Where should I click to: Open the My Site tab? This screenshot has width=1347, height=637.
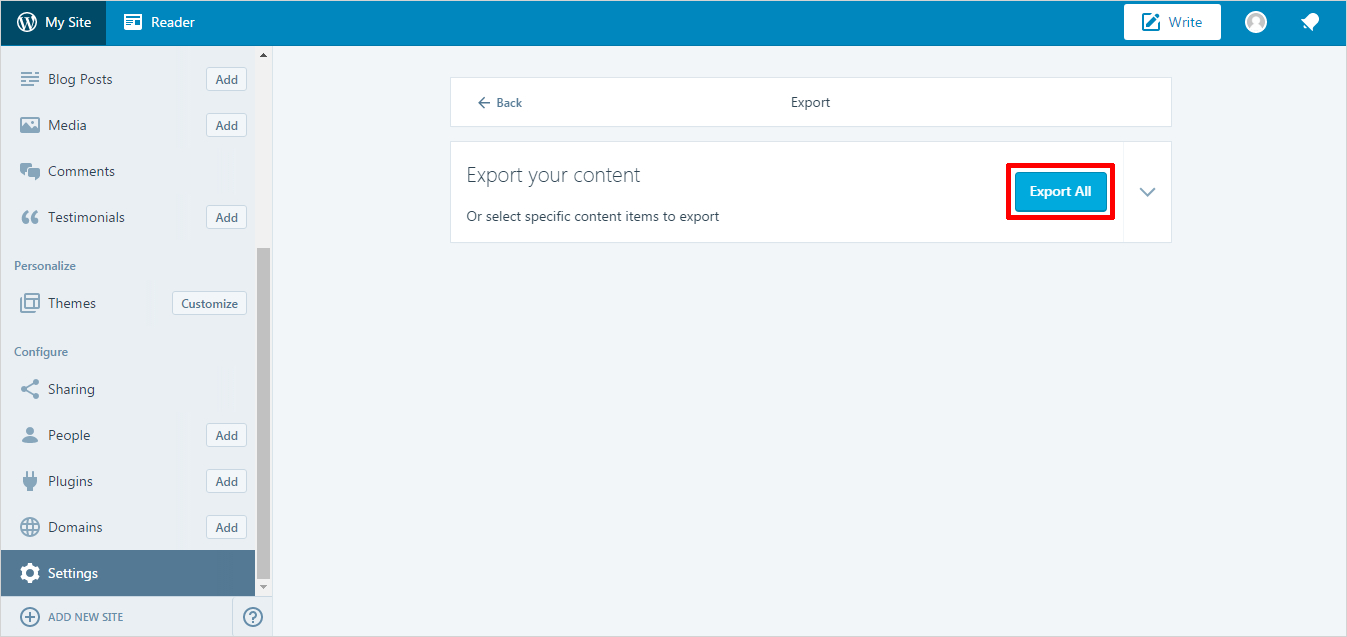coord(54,22)
